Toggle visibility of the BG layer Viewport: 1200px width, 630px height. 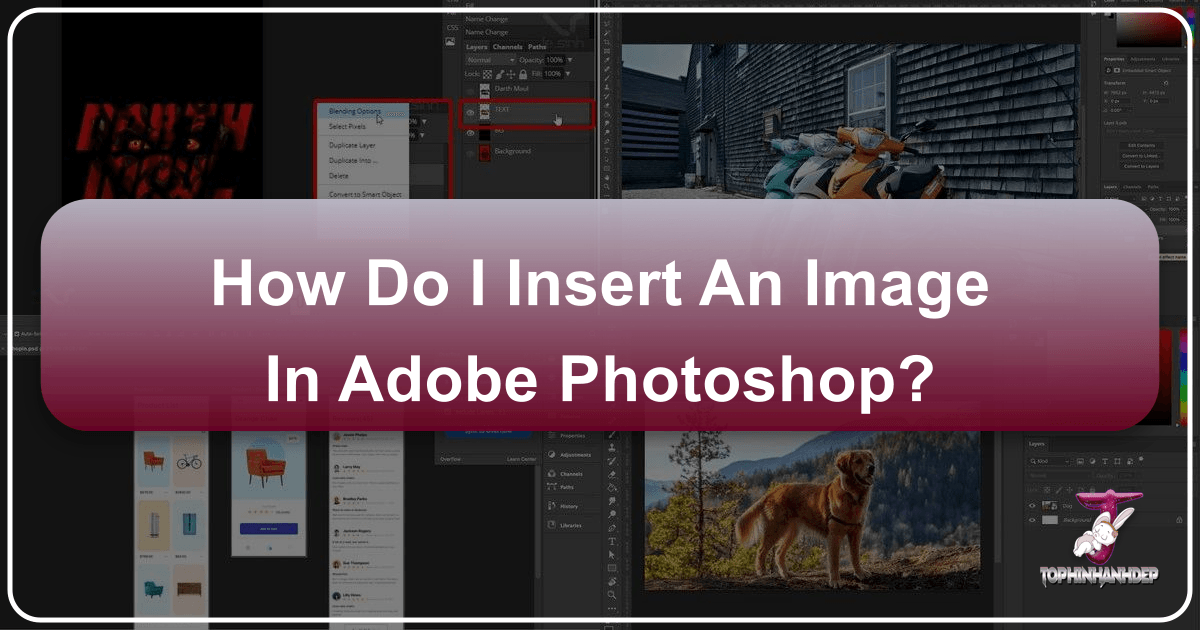pyautogui.click(x=470, y=133)
